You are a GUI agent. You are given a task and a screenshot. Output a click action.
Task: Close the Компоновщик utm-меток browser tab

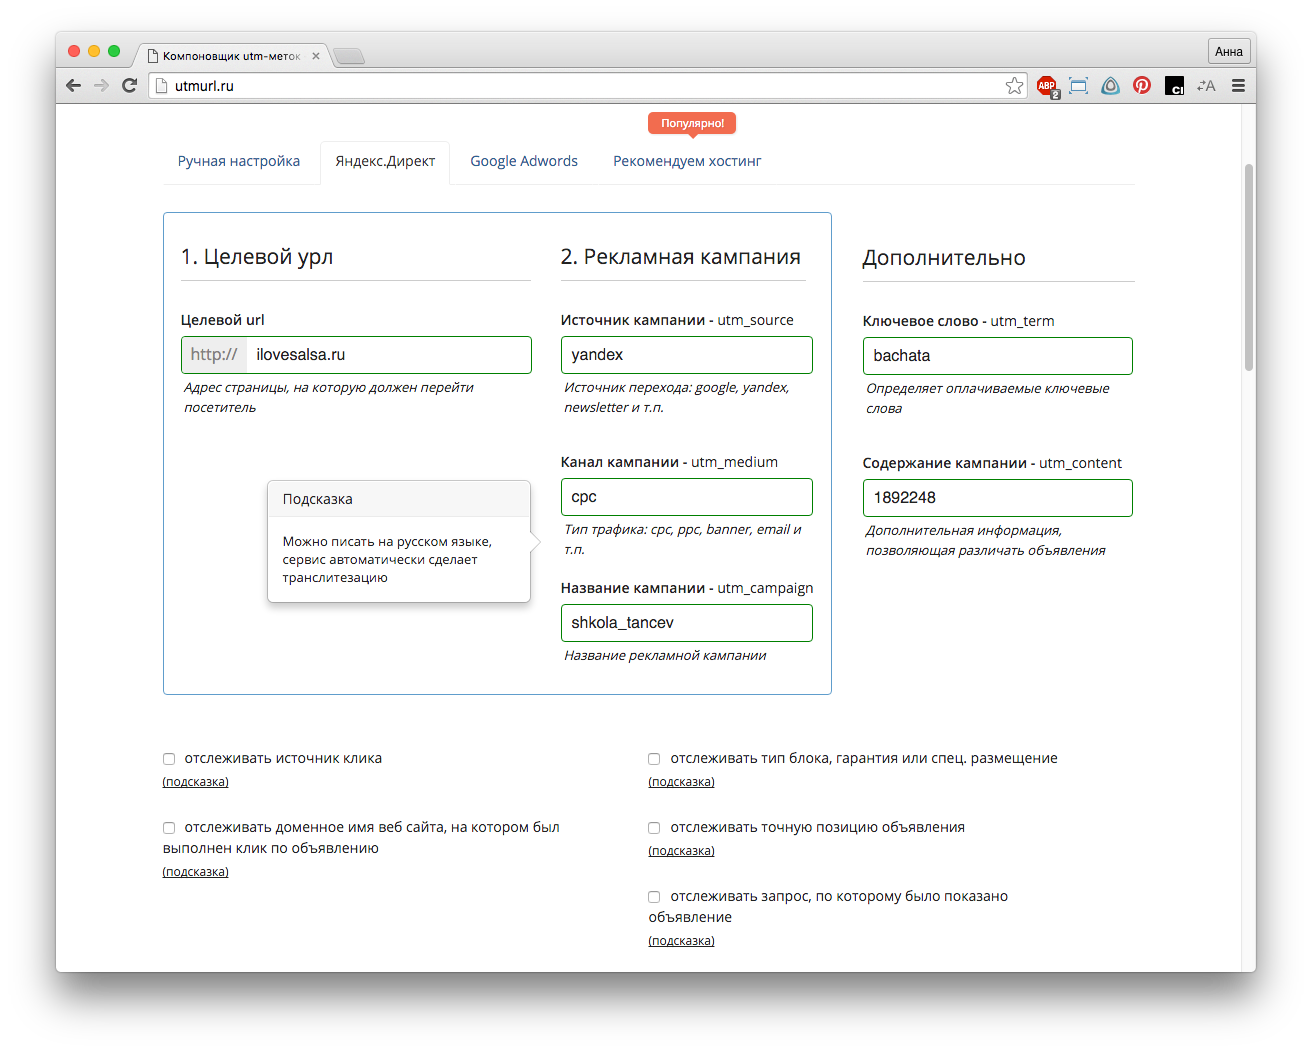316,56
